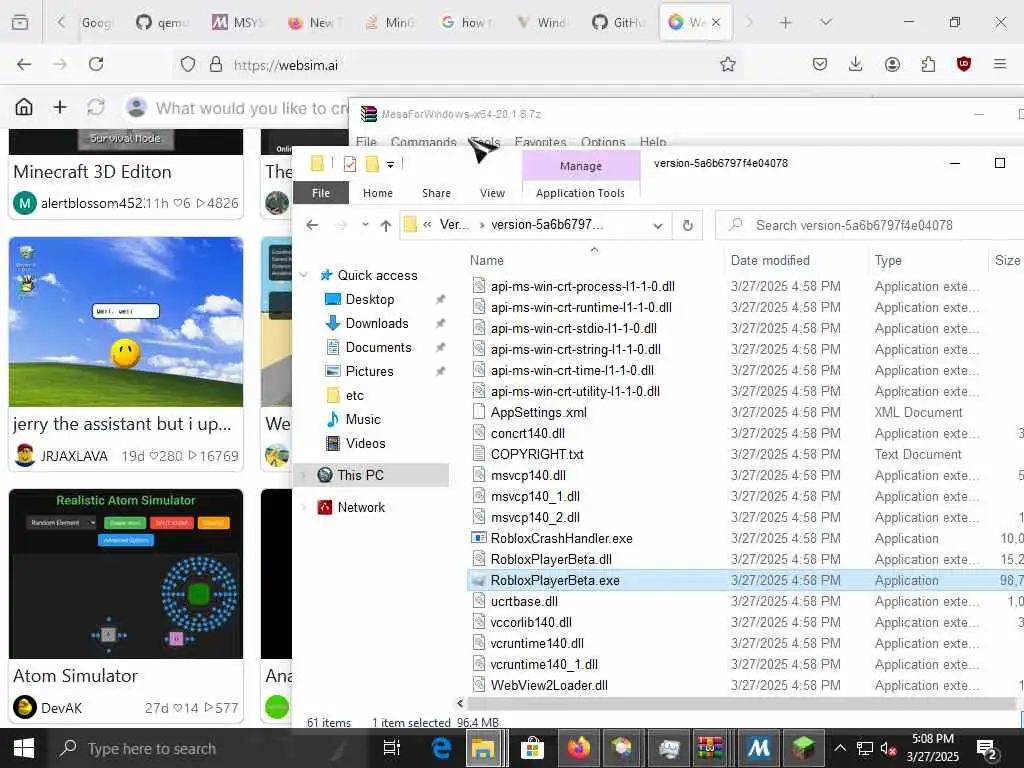Image resolution: width=1024 pixels, height=768 pixels.
Task: Open the list all tabs dropdown
Action: [826, 23]
